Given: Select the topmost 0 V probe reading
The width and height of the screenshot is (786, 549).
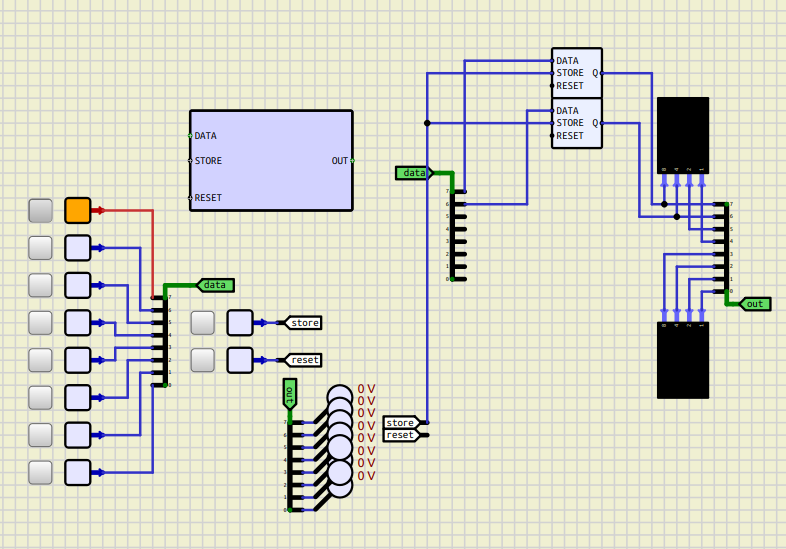Looking at the screenshot, I should pyautogui.click(x=366, y=389).
